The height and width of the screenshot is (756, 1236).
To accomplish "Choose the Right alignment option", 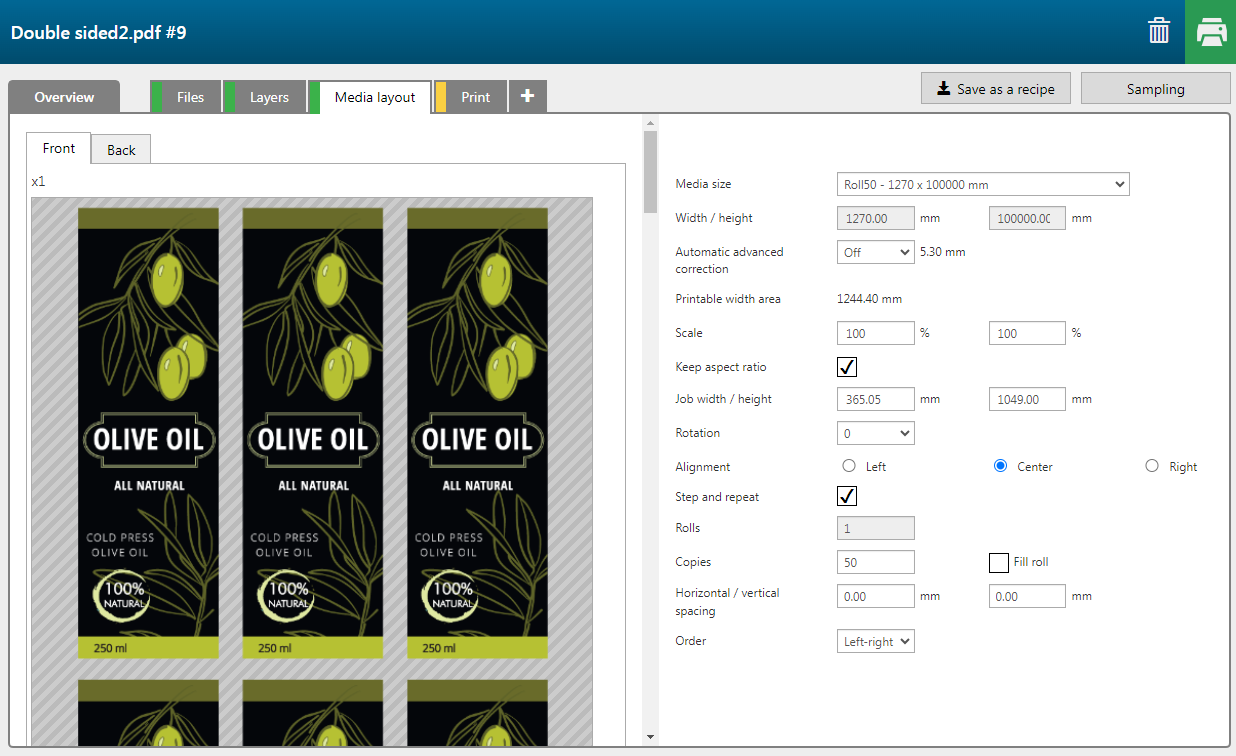I will 1152,466.
